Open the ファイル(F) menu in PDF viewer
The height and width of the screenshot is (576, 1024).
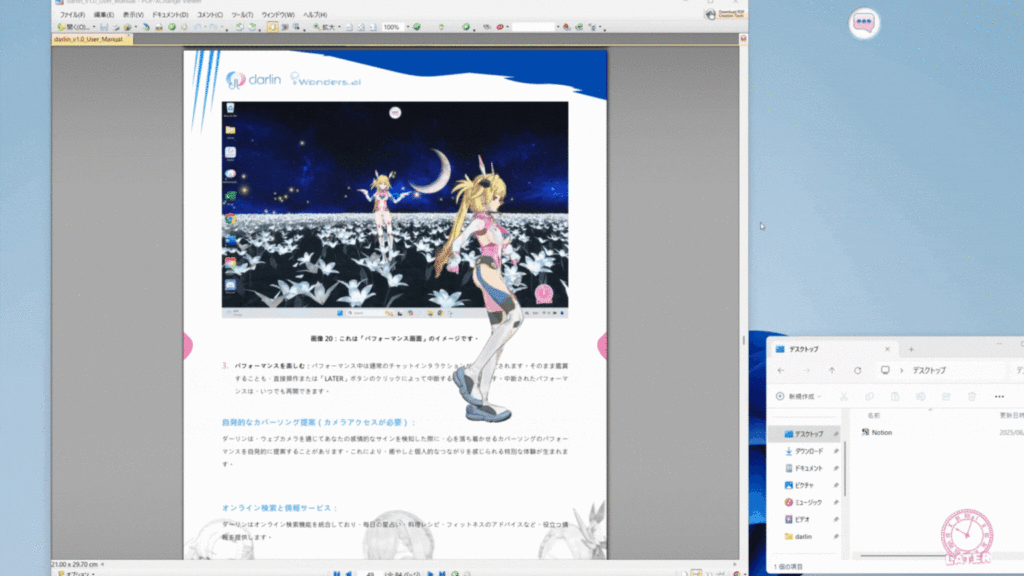tap(72, 14)
